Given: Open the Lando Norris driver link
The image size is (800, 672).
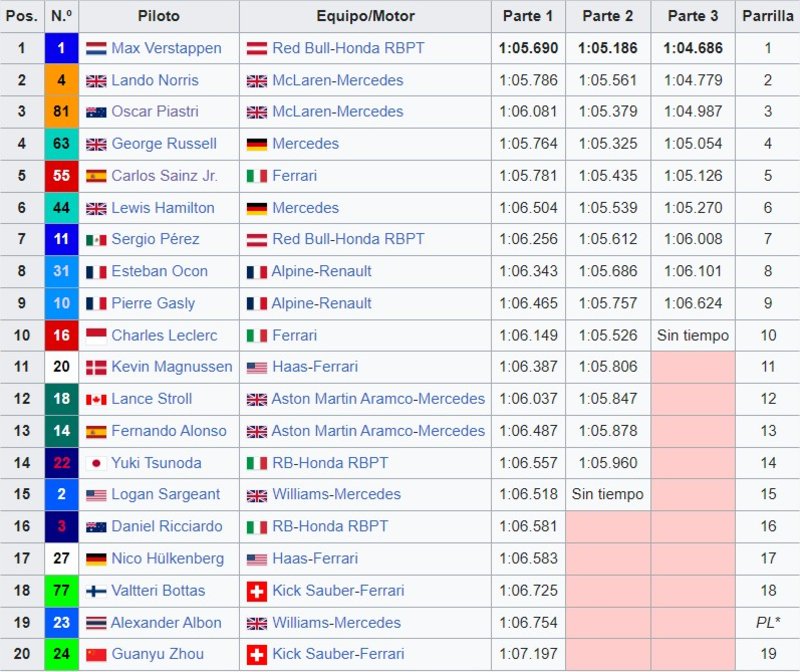Looking at the screenshot, I should pyautogui.click(x=155, y=80).
